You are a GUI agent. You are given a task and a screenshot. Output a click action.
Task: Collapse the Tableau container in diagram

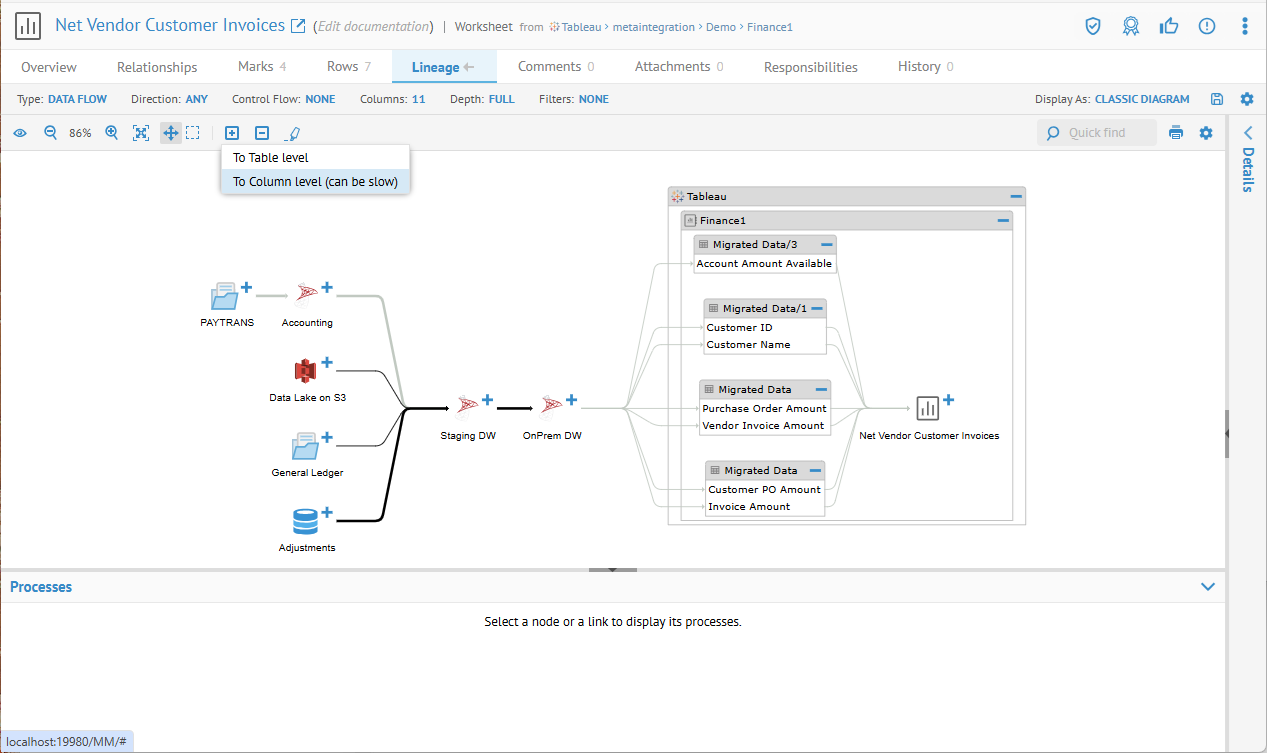[x=1016, y=197]
